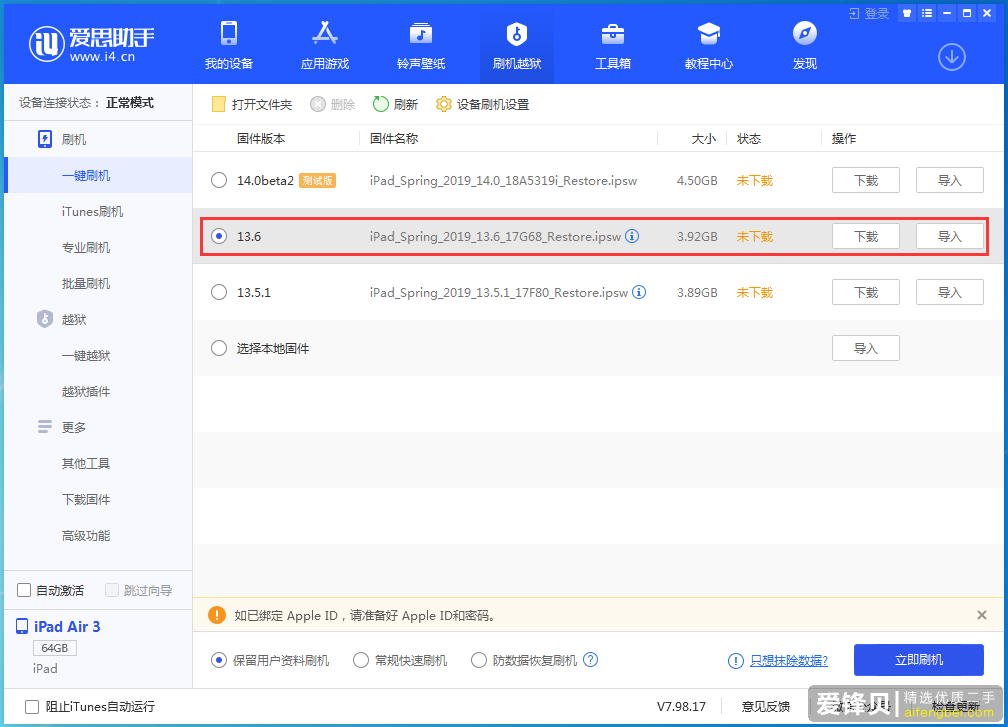Open the 工具箱 toolbox
The width and height of the screenshot is (1008, 727).
(x=613, y=45)
